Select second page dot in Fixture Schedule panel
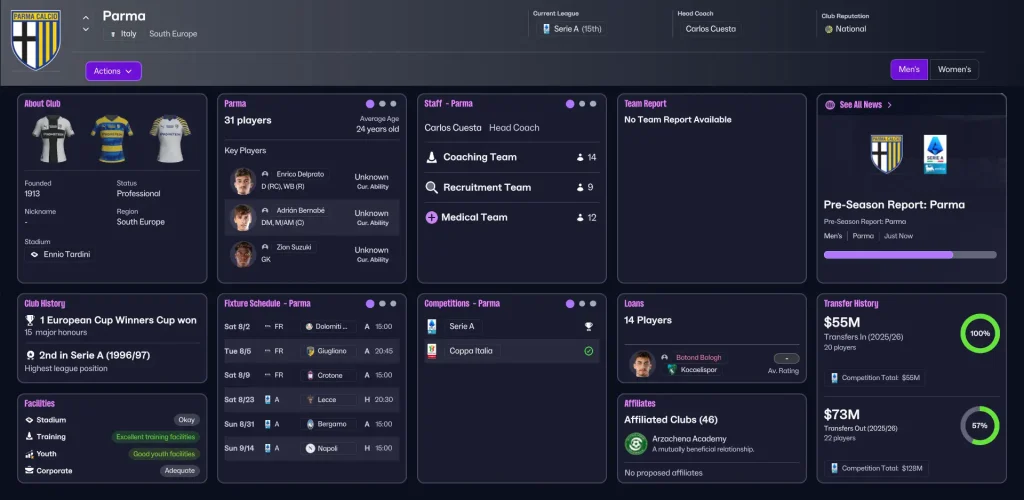The width and height of the screenshot is (1024, 500). click(383, 304)
